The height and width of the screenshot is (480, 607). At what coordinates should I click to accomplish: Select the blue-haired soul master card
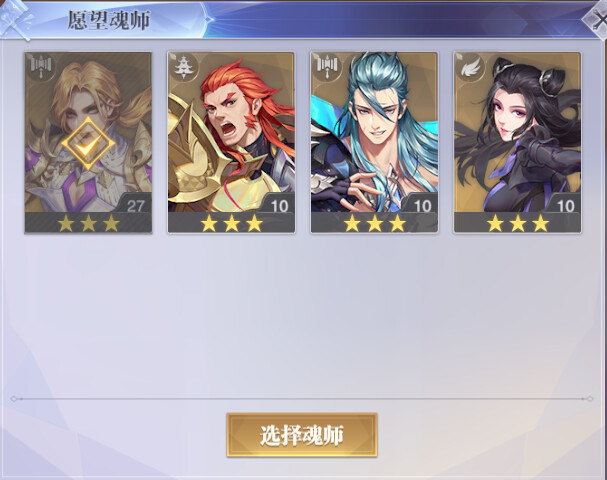tap(374, 142)
